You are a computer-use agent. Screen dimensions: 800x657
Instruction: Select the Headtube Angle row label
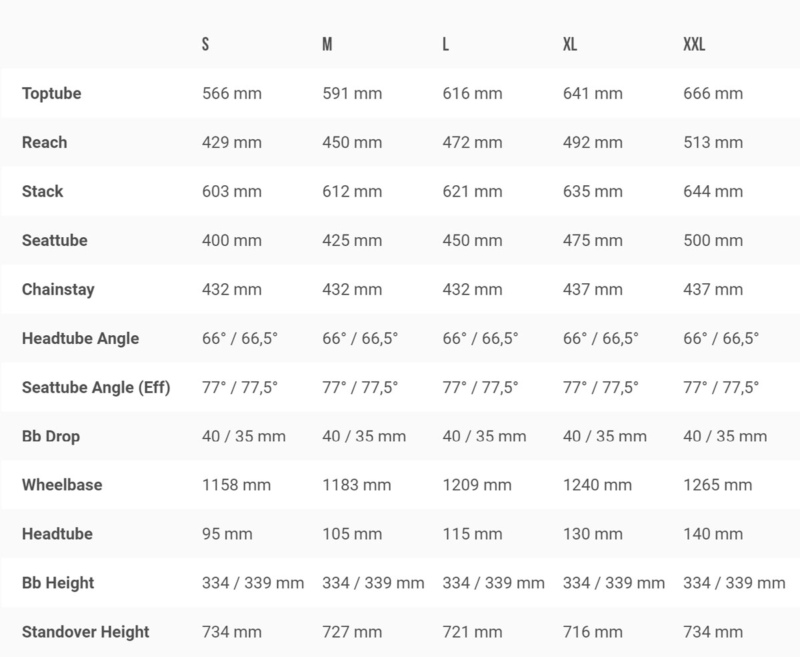pyautogui.click(x=80, y=338)
